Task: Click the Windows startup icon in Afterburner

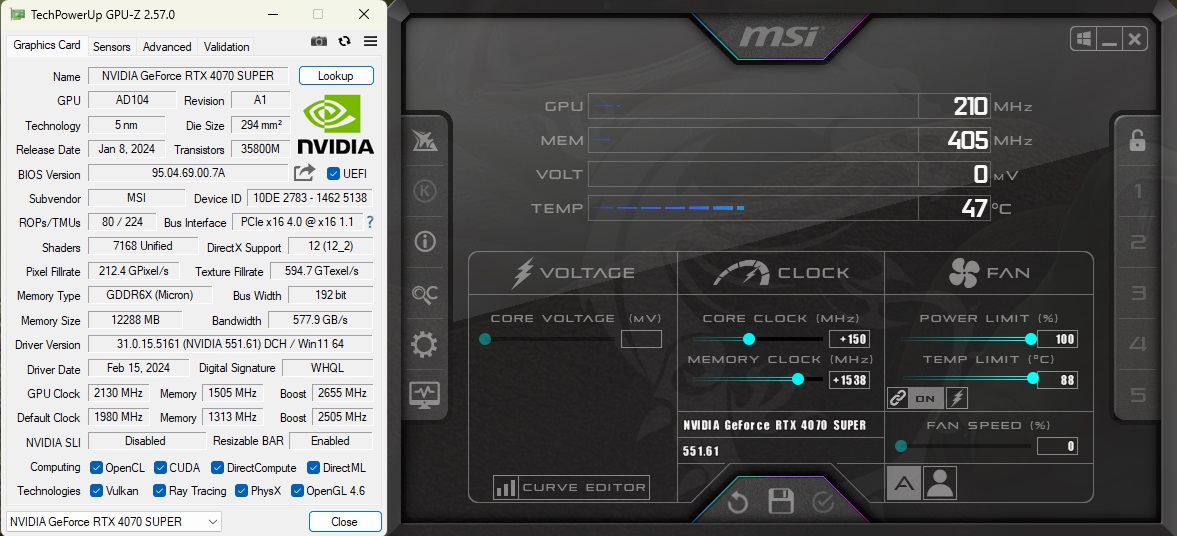Action: tap(1084, 39)
